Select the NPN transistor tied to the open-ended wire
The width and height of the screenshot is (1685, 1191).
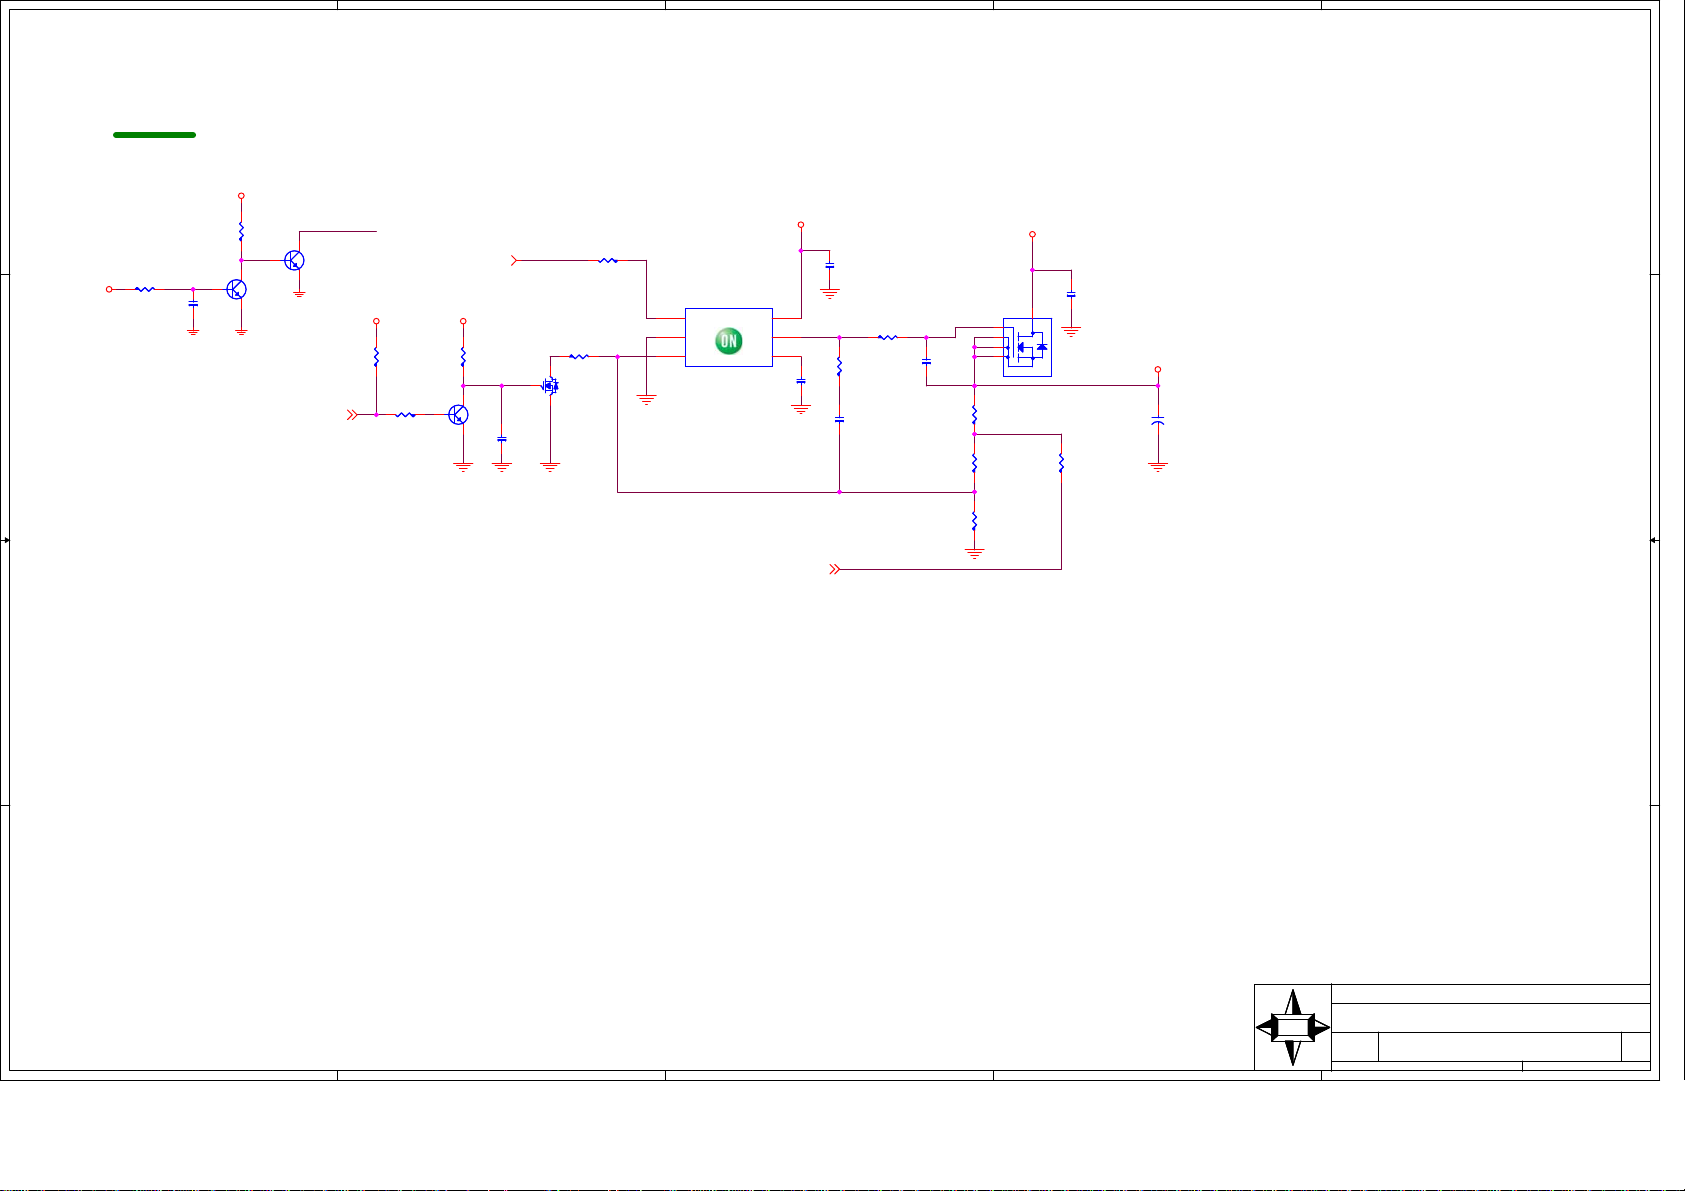(294, 260)
